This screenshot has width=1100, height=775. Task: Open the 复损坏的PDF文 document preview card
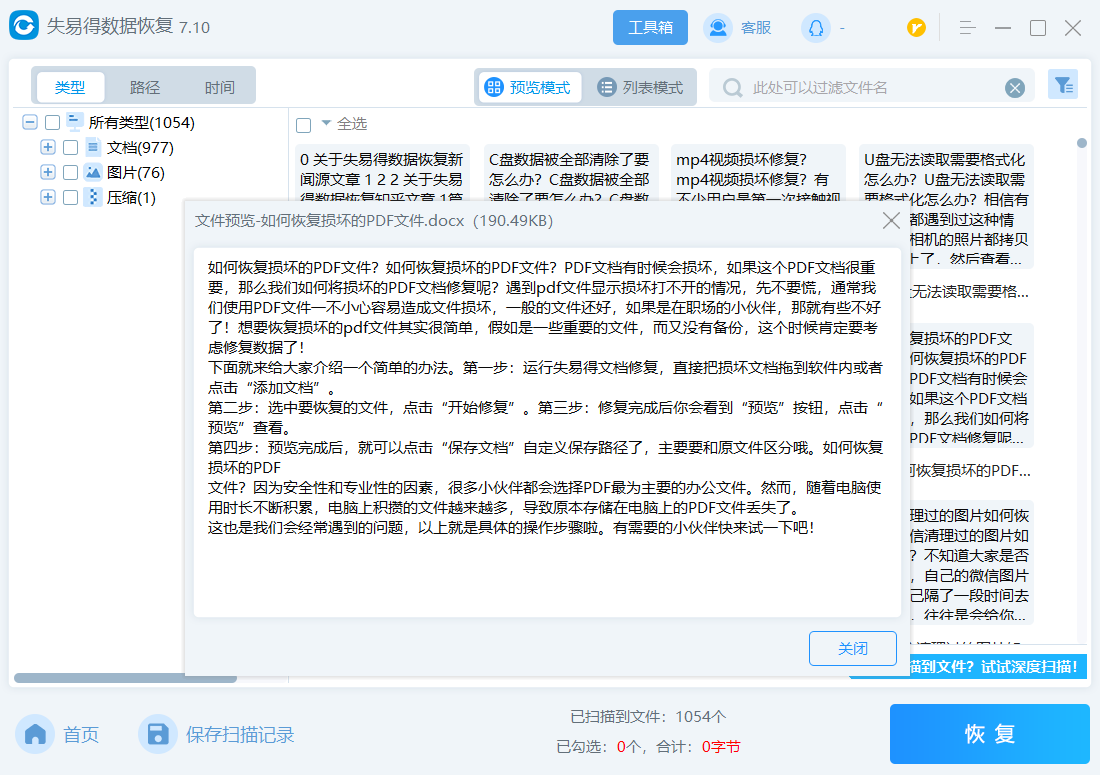tap(972, 385)
